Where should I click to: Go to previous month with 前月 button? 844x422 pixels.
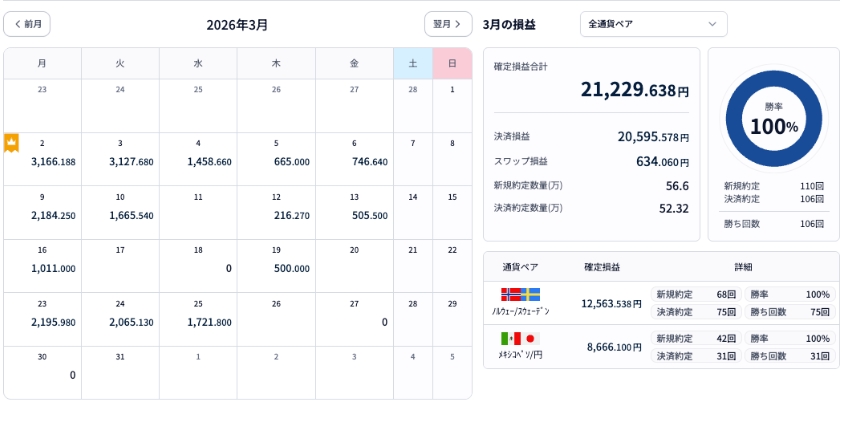pos(27,24)
